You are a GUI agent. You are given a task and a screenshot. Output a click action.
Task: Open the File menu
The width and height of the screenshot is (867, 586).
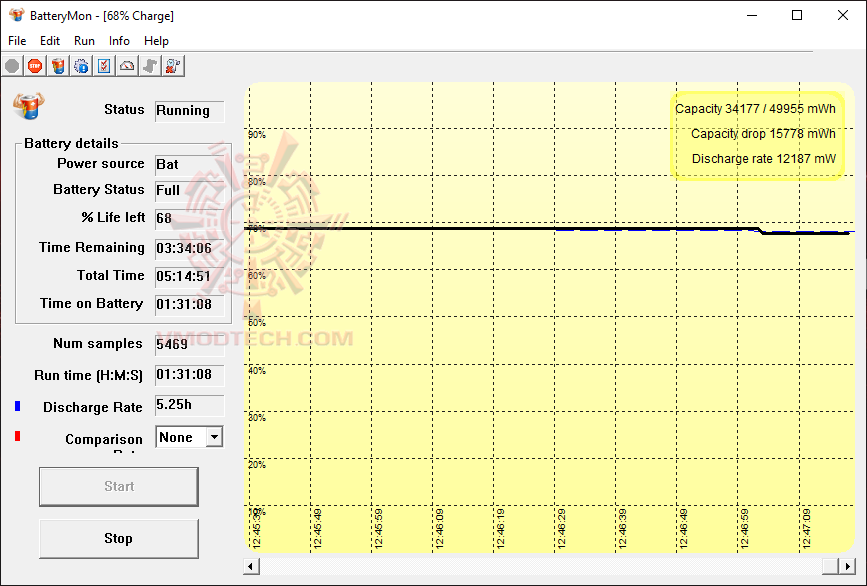[x=17, y=41]
